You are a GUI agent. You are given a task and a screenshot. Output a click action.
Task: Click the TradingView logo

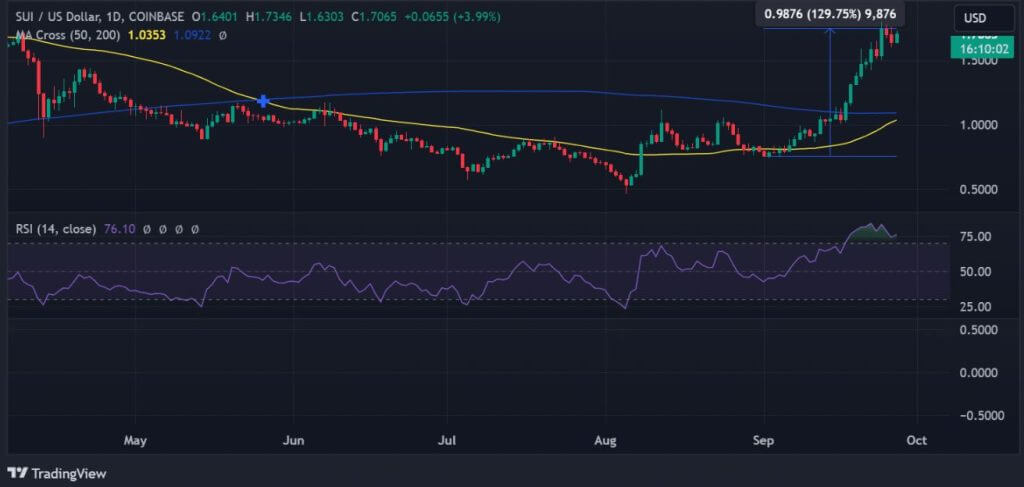[x=56, y=473]
